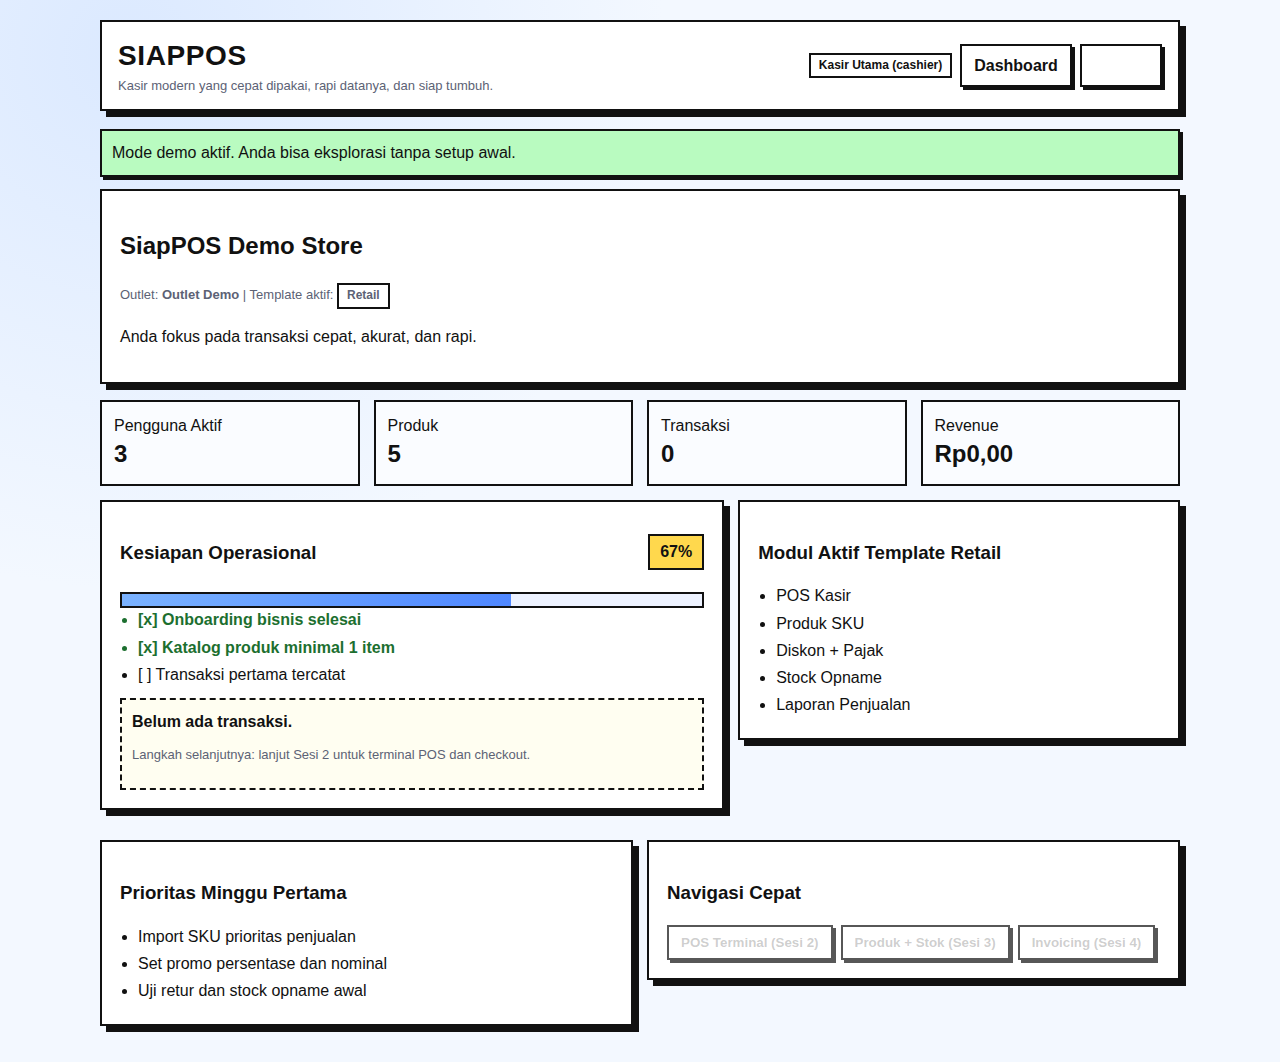Select Stock Opname in active modules list
This screenshot has height=1062, width=1280.
click(x=828, y=678)
